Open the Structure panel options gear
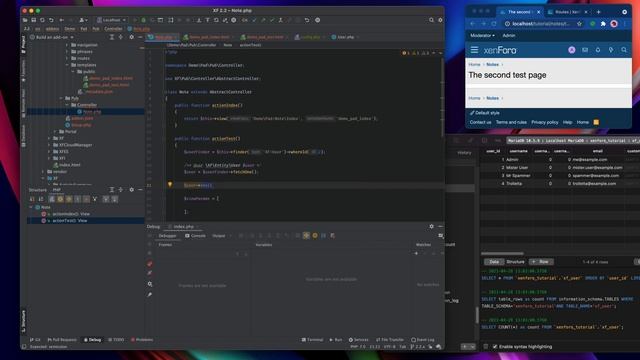Image resolution: width=640 pixels, height=360 pixels. coord(131,190)
